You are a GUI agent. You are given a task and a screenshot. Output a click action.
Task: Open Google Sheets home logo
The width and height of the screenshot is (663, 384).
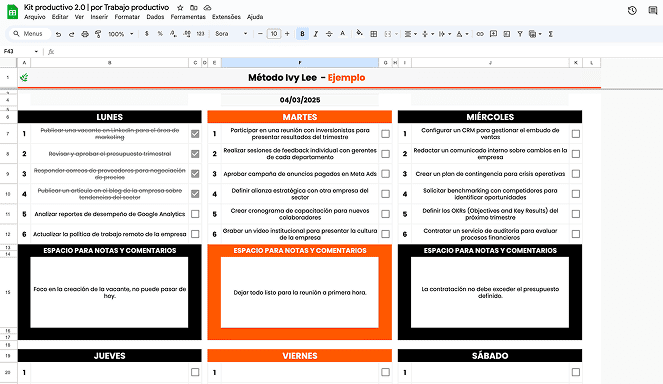coord(13,12)
